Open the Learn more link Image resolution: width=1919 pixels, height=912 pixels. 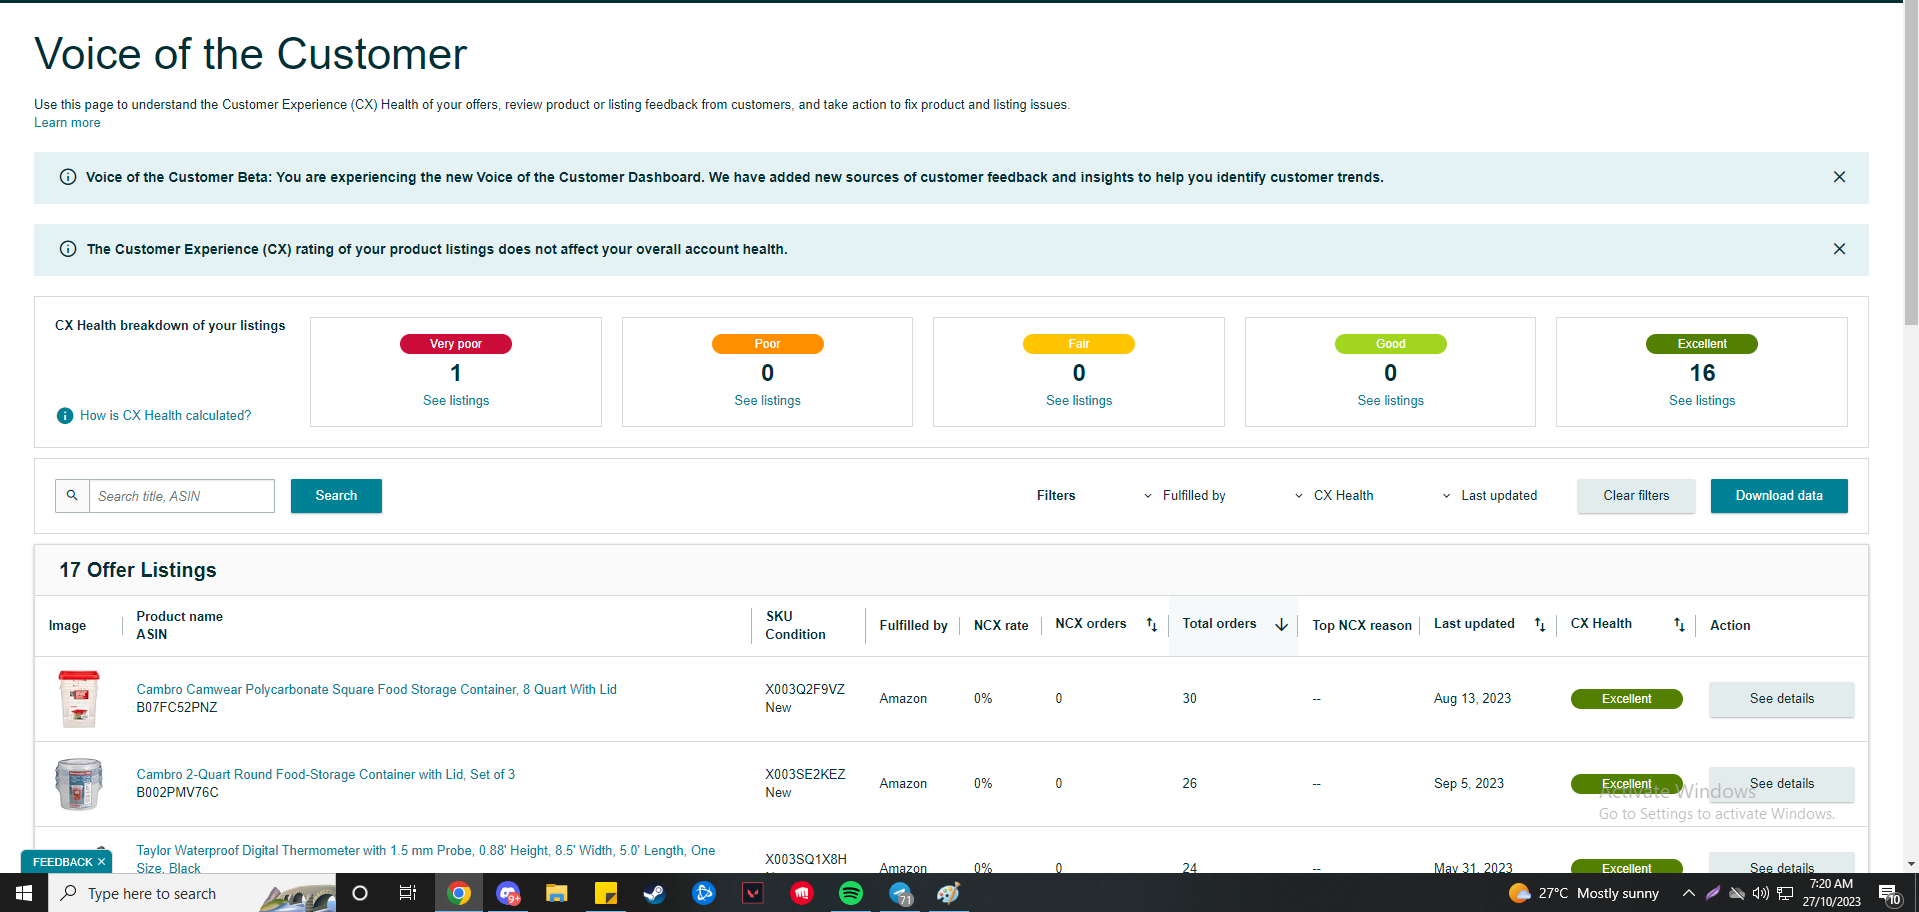[67, 123]
